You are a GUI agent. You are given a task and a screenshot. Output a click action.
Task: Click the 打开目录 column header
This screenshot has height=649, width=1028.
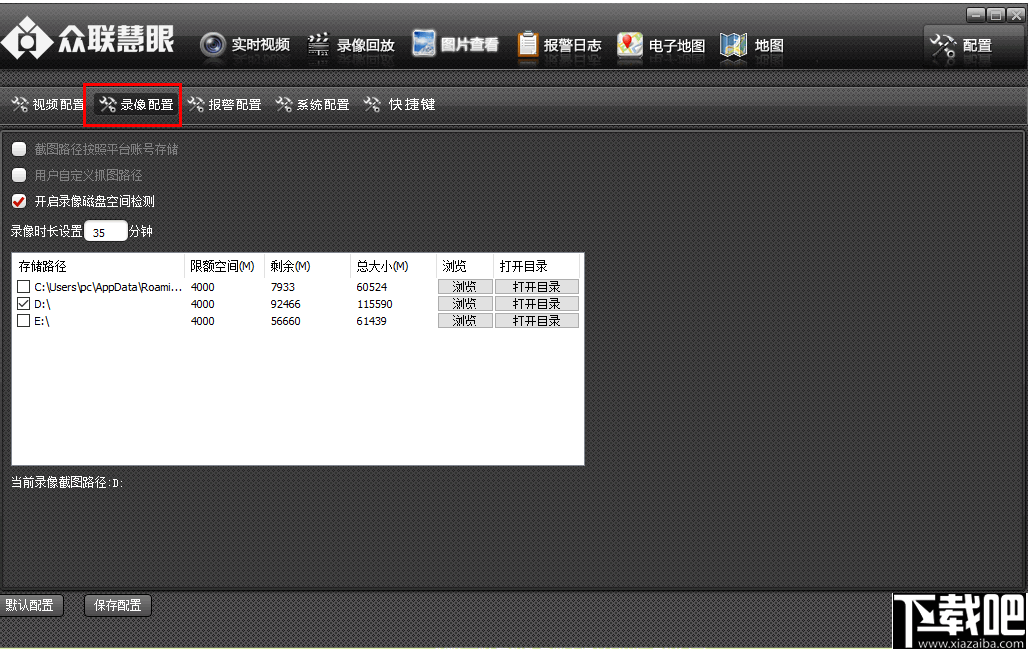536,266
